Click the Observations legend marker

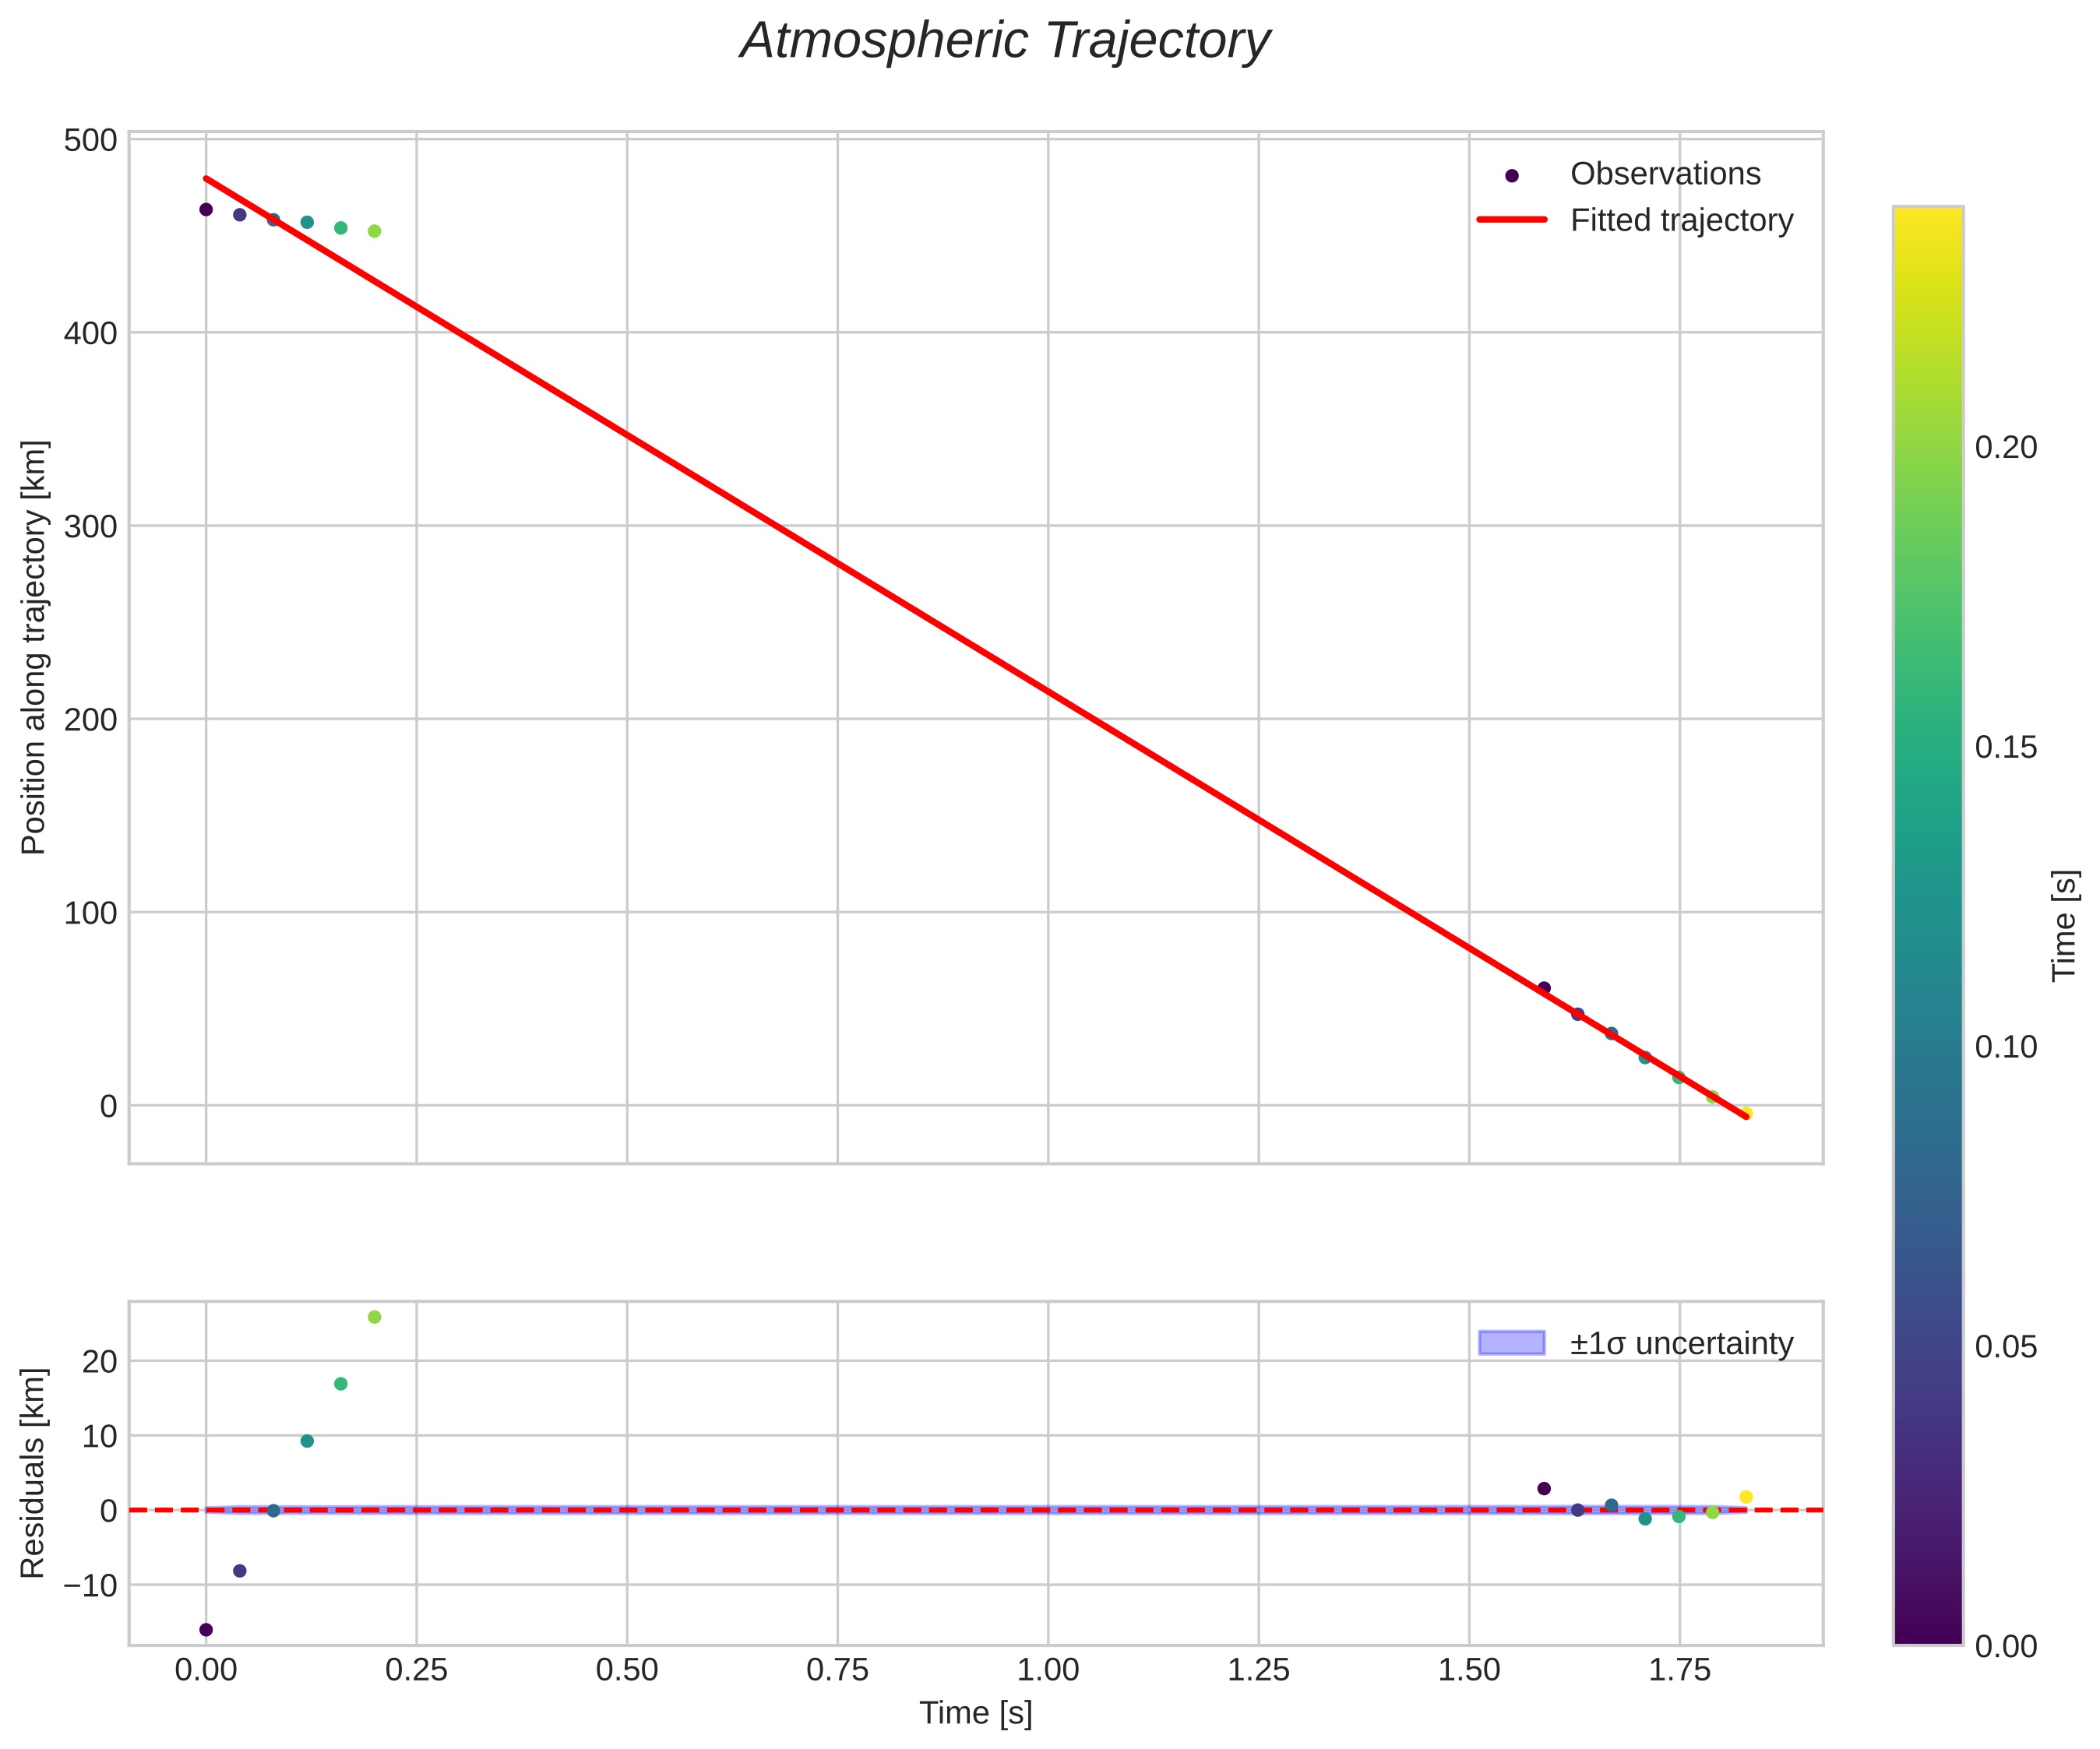[1511, 176]
